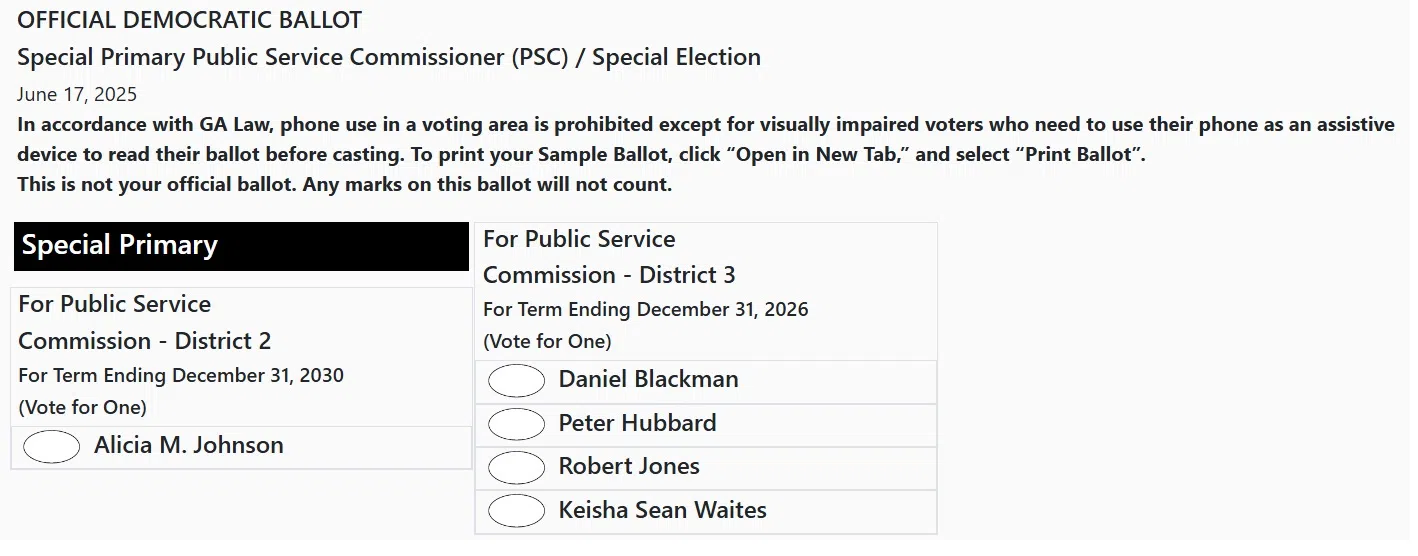Click the 'not your official ballot' notice
Viewport: 1418px width, 556px height.
click(x=345, y=185)
